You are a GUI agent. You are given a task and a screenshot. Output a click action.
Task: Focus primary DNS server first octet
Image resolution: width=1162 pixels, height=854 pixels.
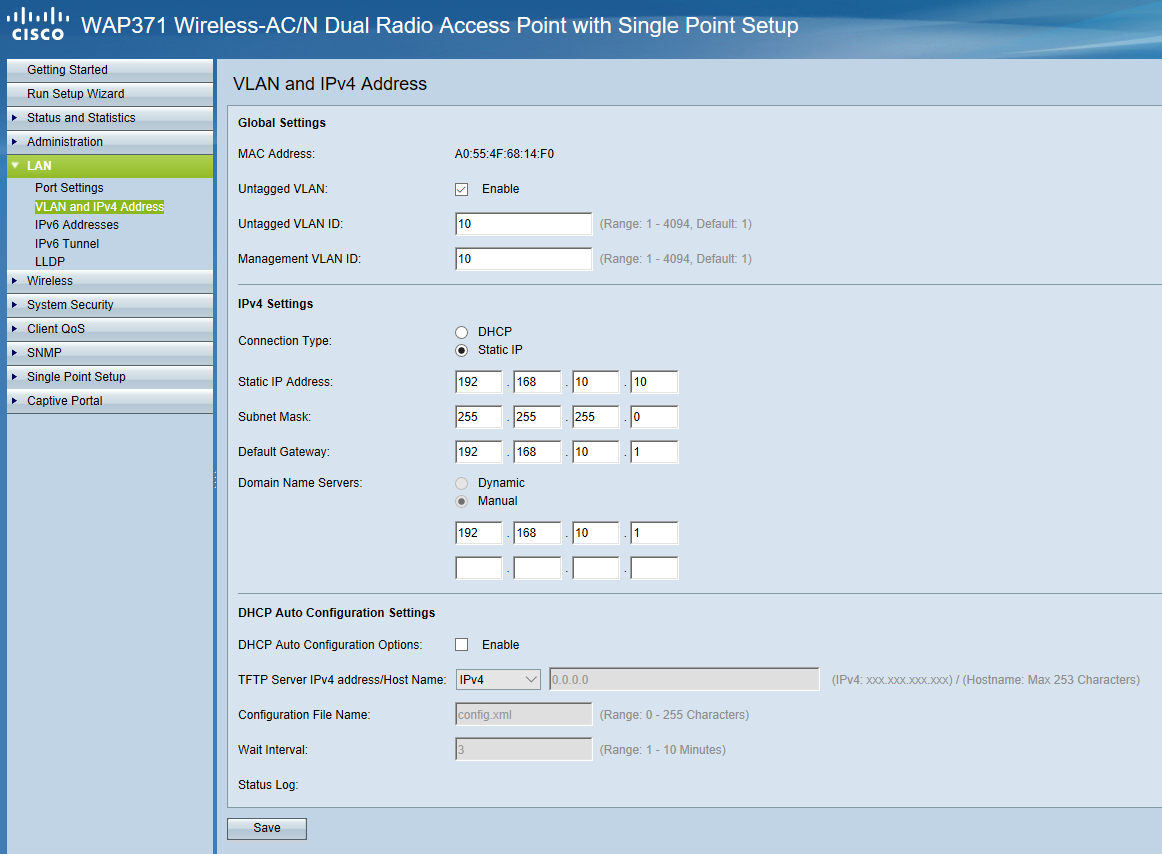tap(479, 533)
